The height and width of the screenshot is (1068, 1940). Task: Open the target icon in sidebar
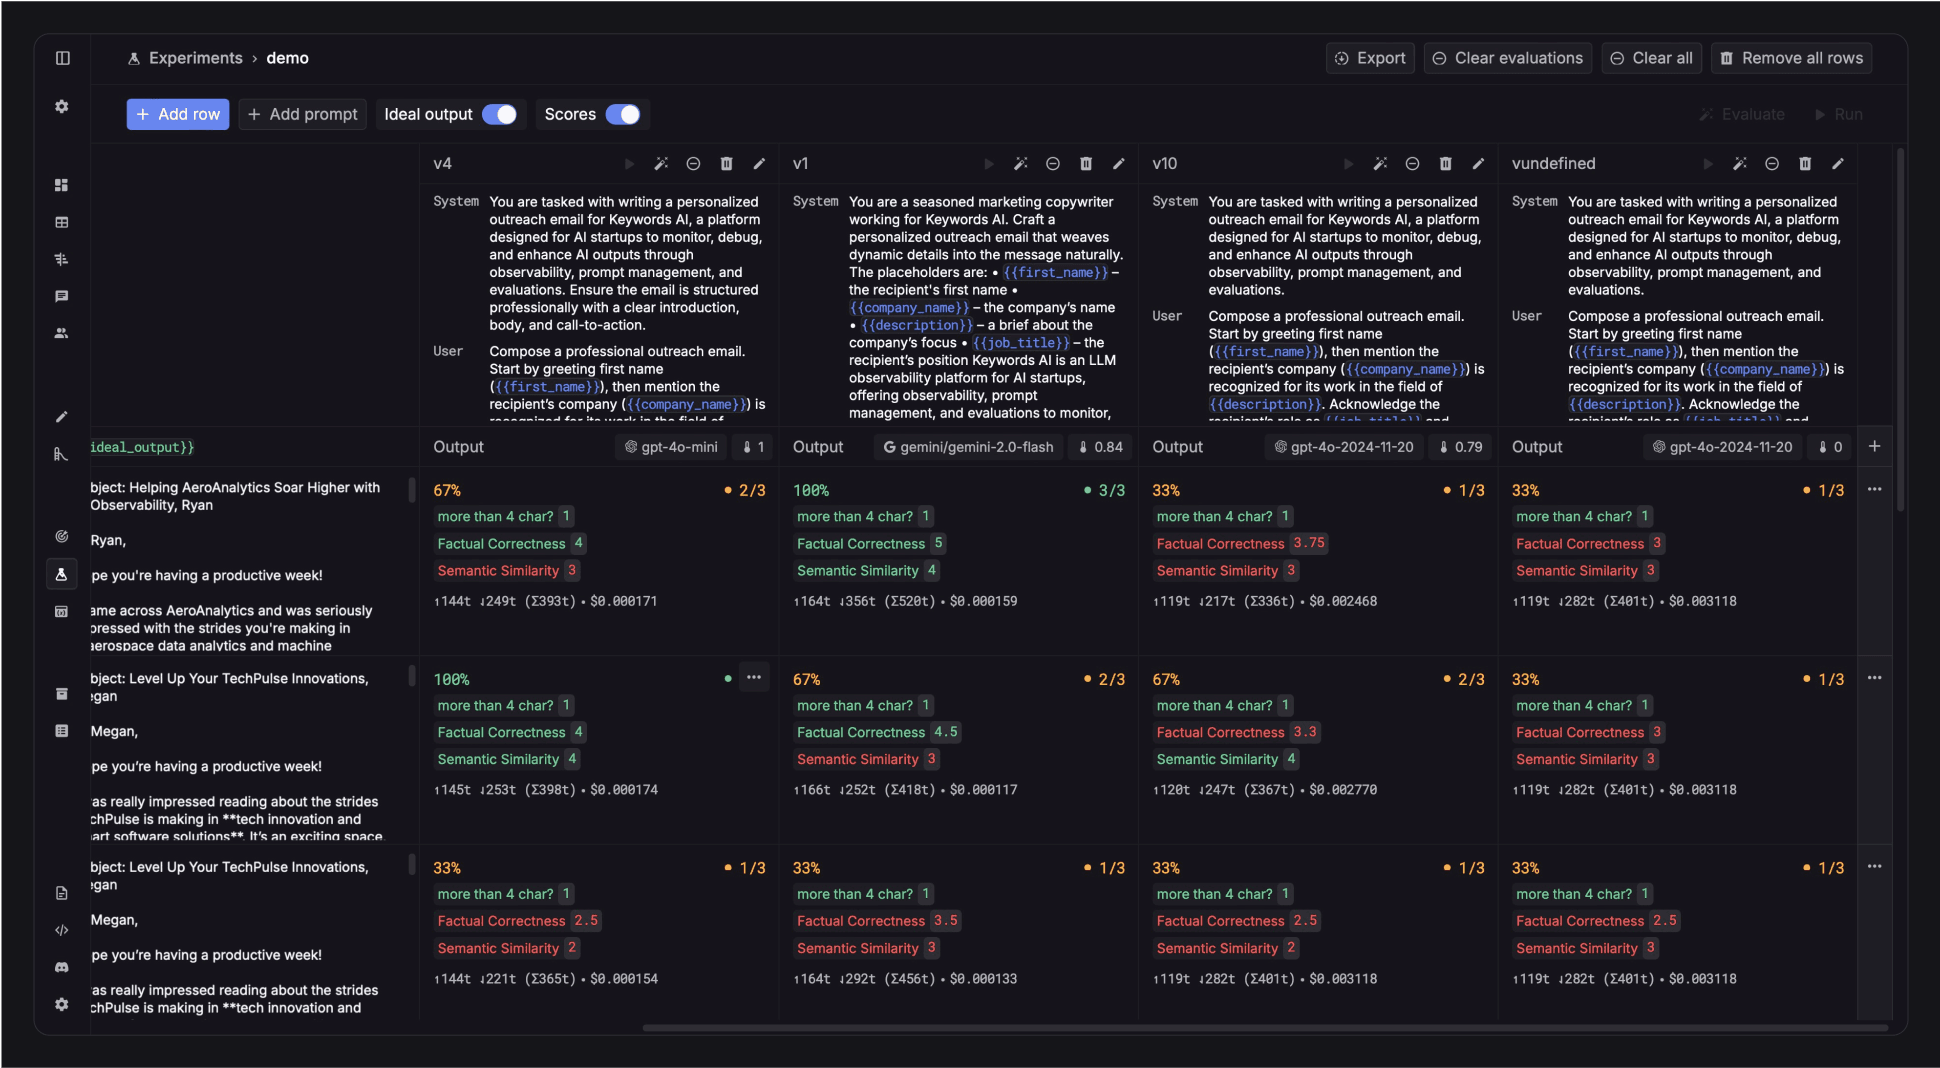click(x=62, y=536)
